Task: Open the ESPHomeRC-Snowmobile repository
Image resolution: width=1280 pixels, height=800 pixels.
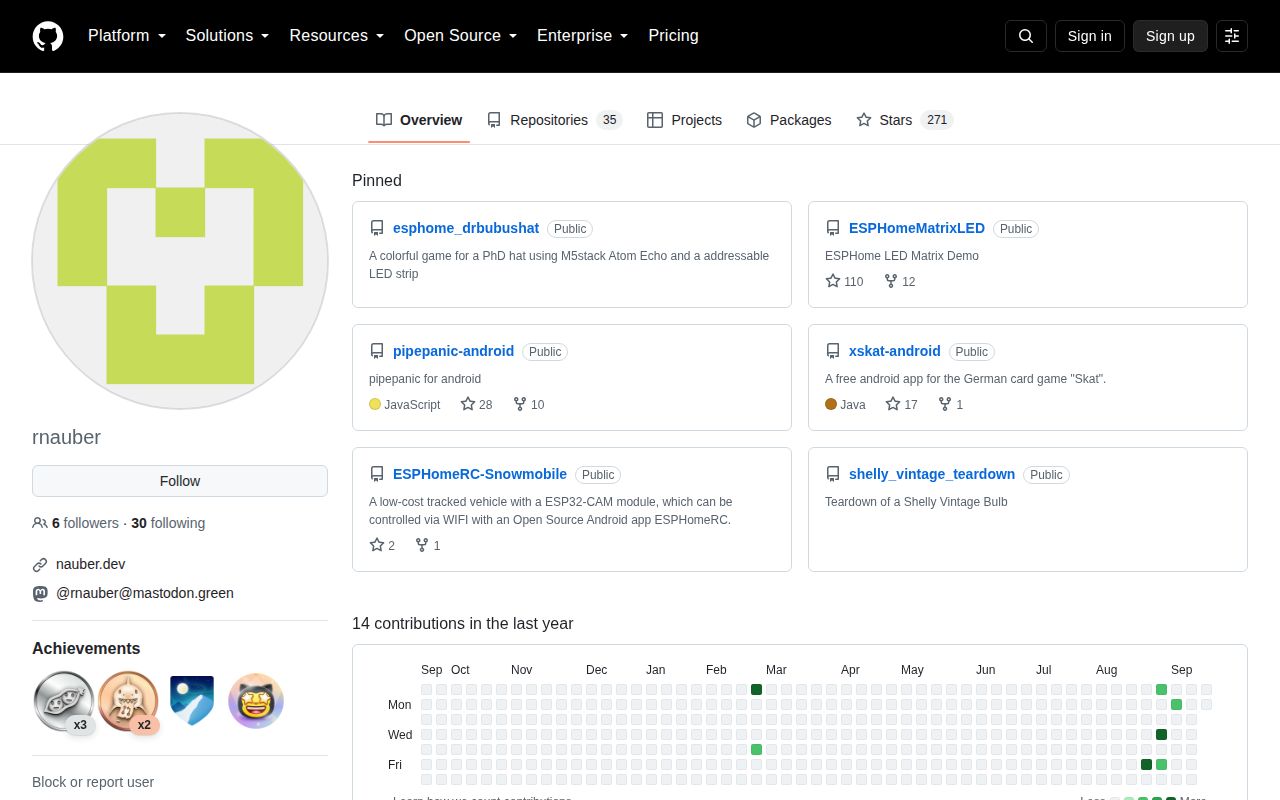Action: pyautogui.click(x=480, y=474)
